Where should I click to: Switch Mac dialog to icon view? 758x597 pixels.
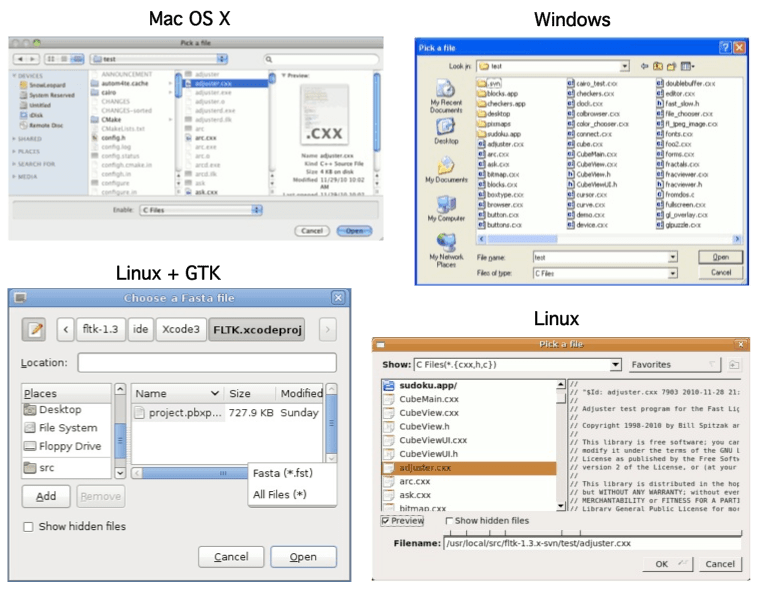click(51, 59)
